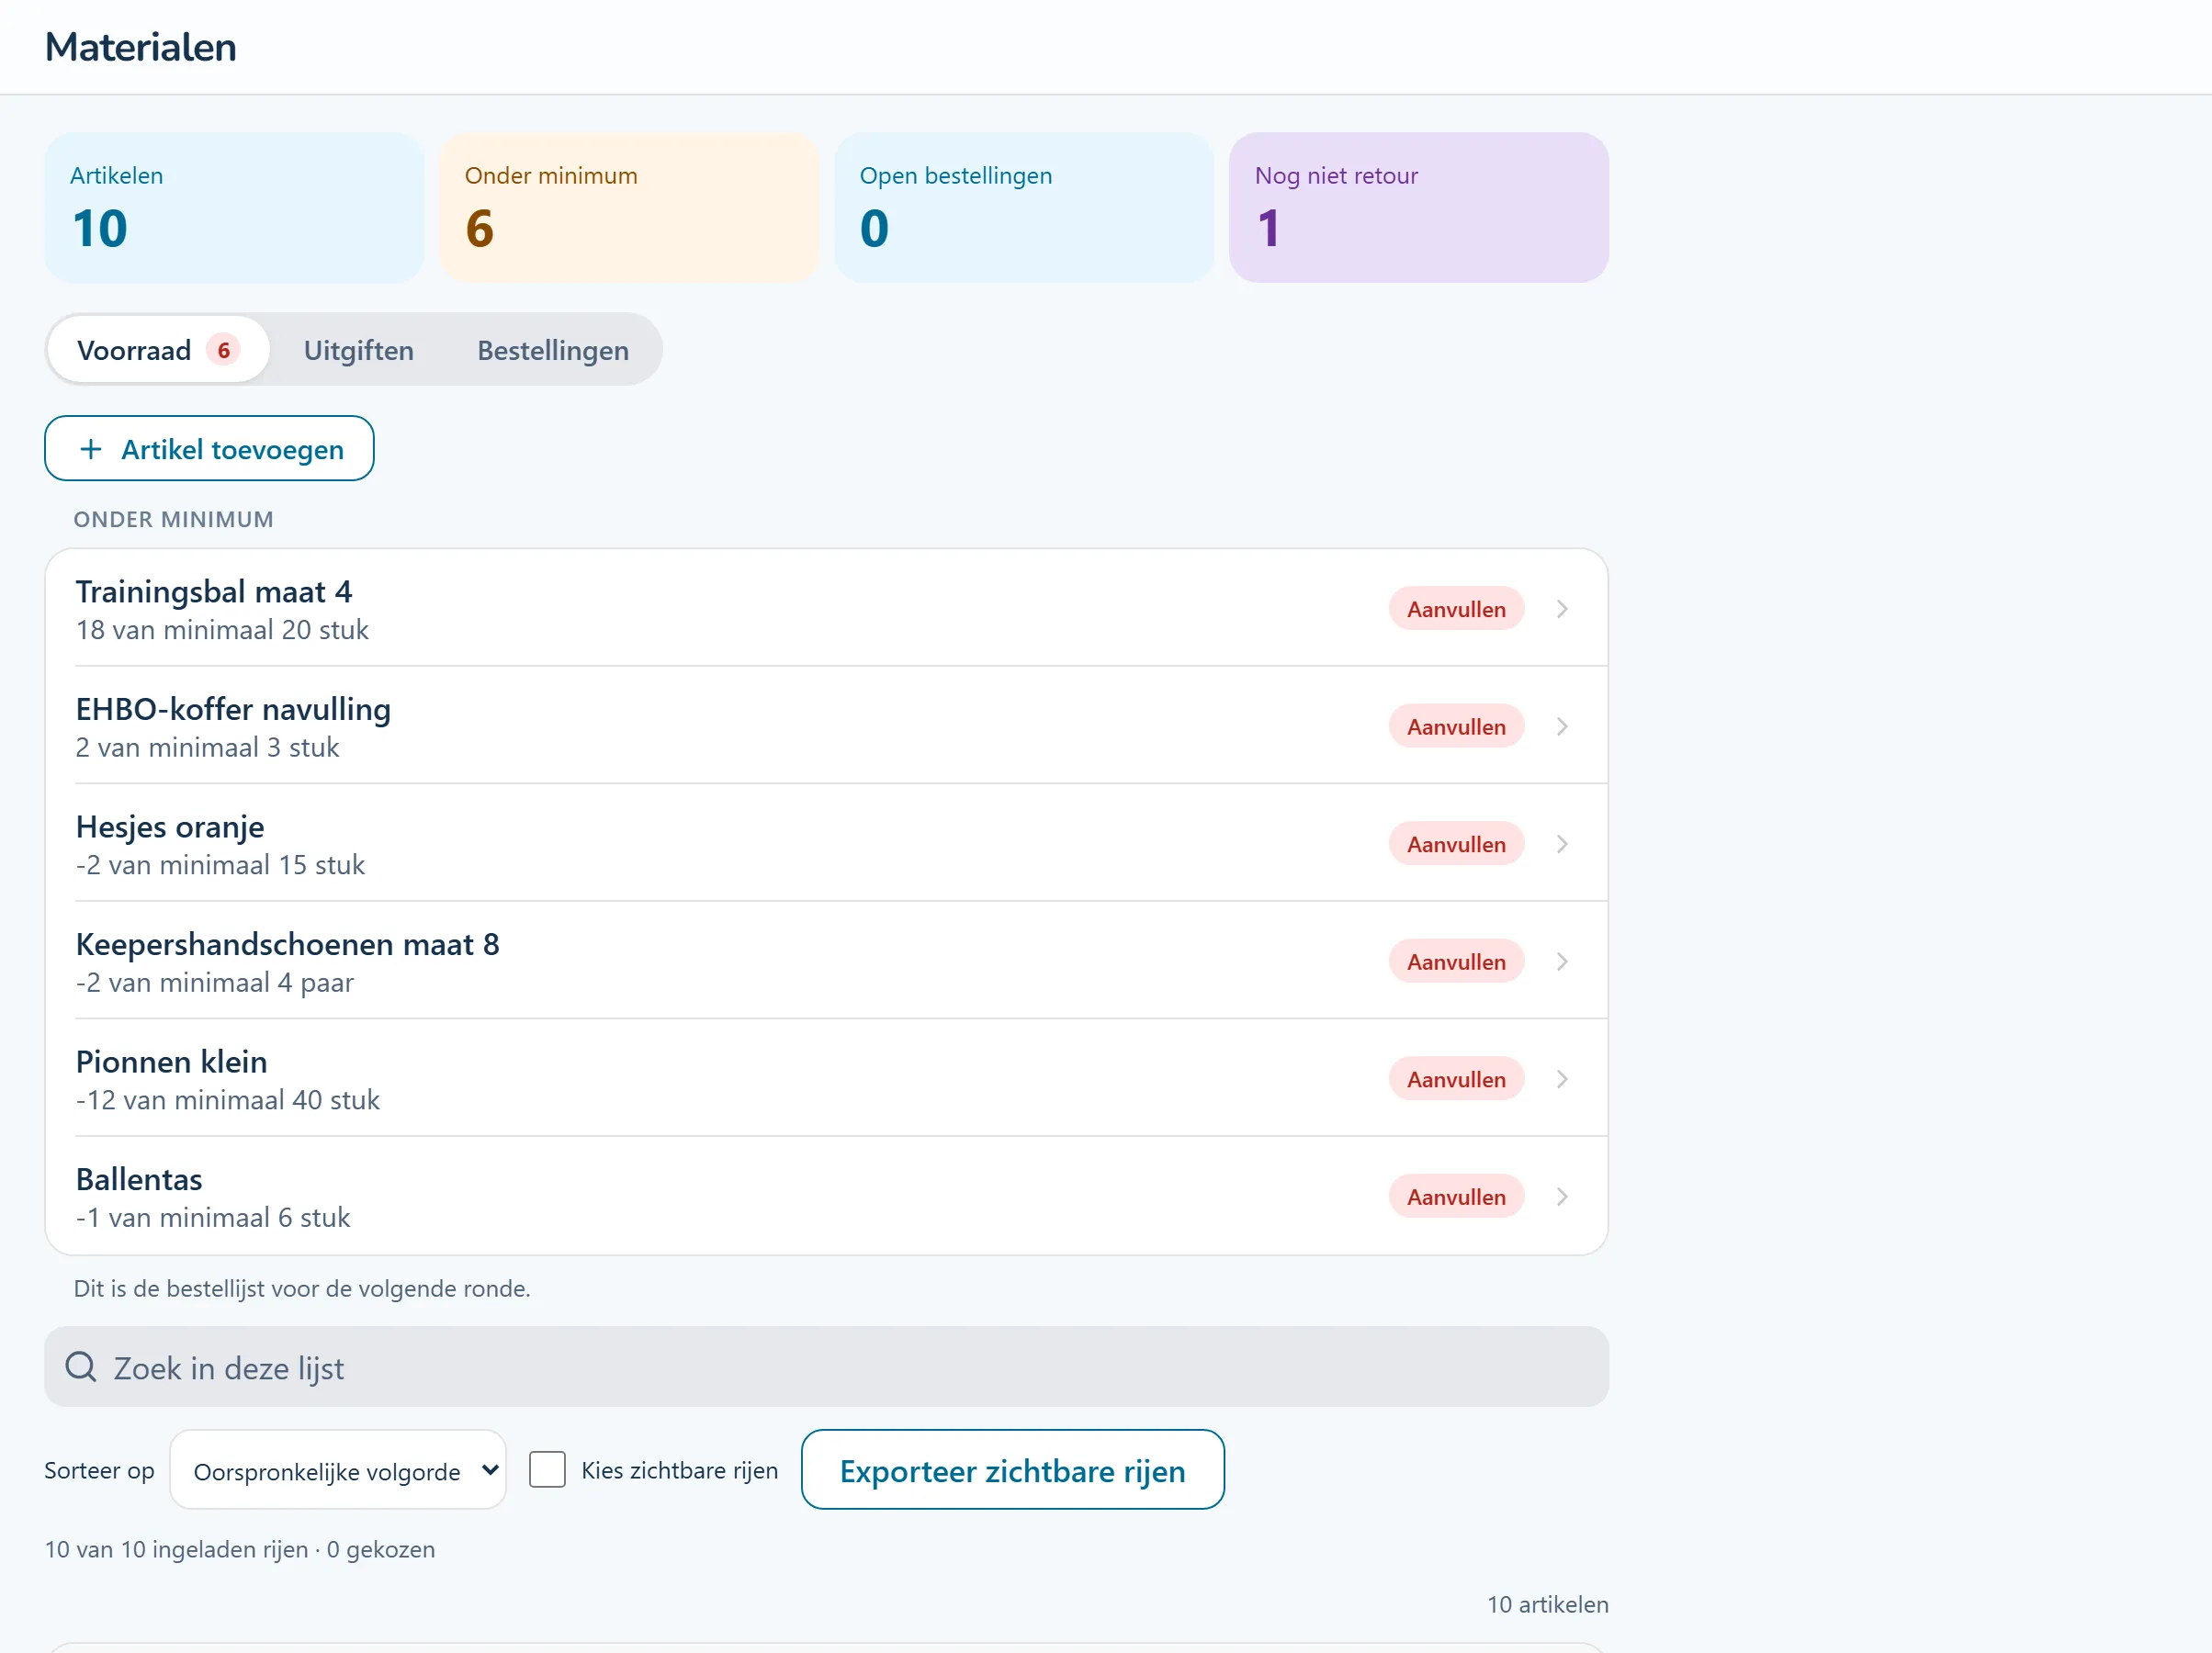
Task: Click the Materialen page heading
Action: [x=140, y=47]
